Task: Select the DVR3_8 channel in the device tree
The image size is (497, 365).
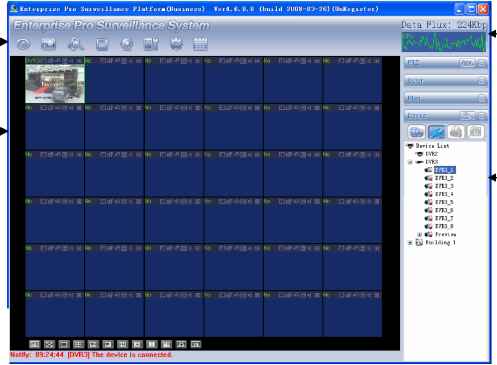Action: [444, 226]
